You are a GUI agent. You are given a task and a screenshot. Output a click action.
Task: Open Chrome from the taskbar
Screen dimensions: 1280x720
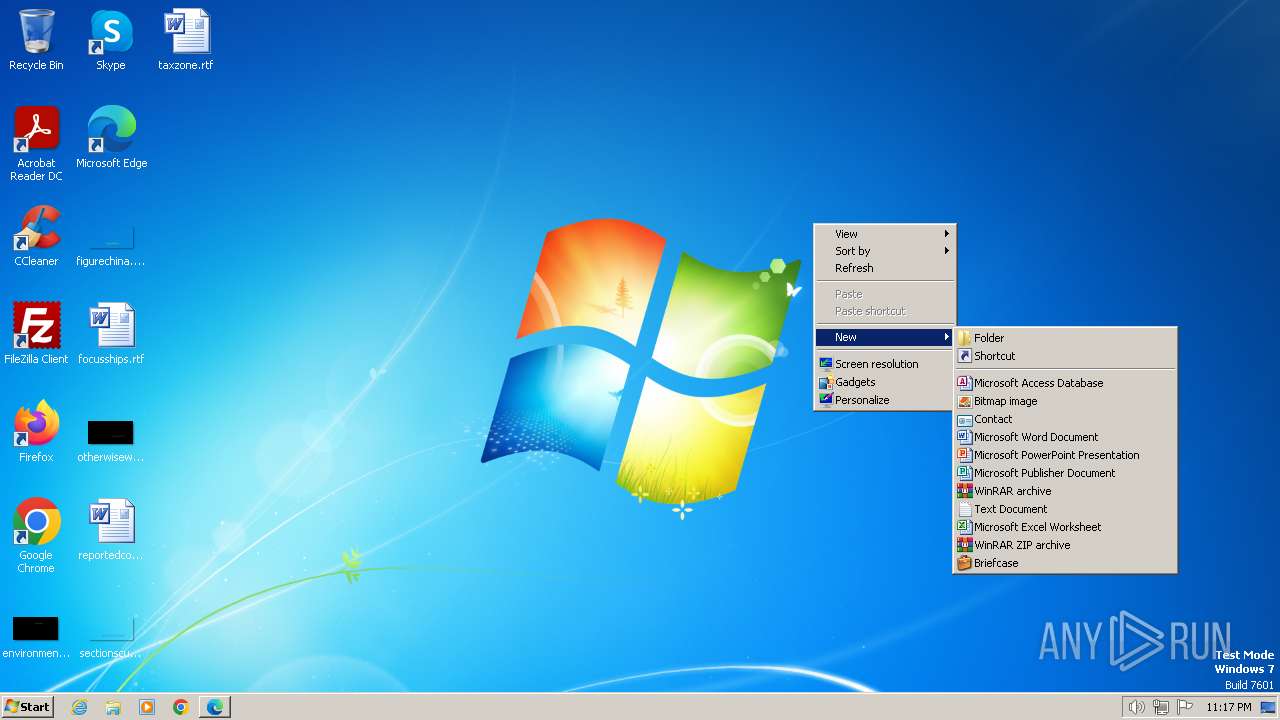[x=181, y=707]
